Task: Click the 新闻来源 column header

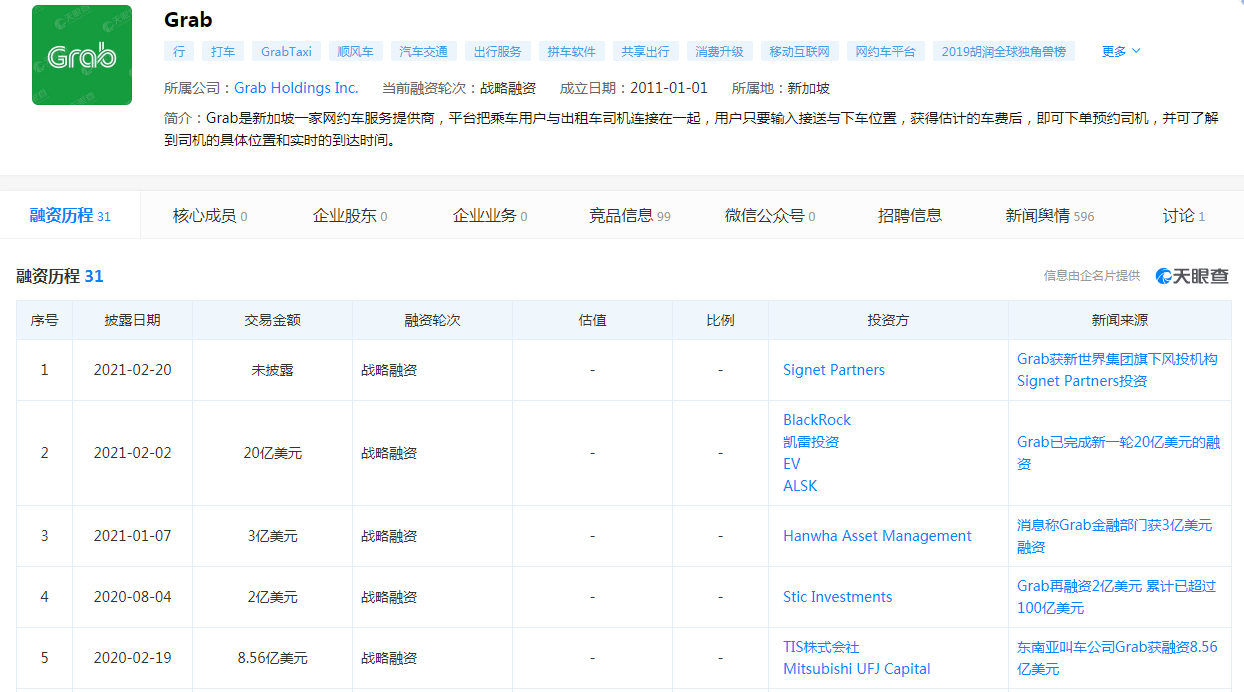Action: tap(1120, 320)
